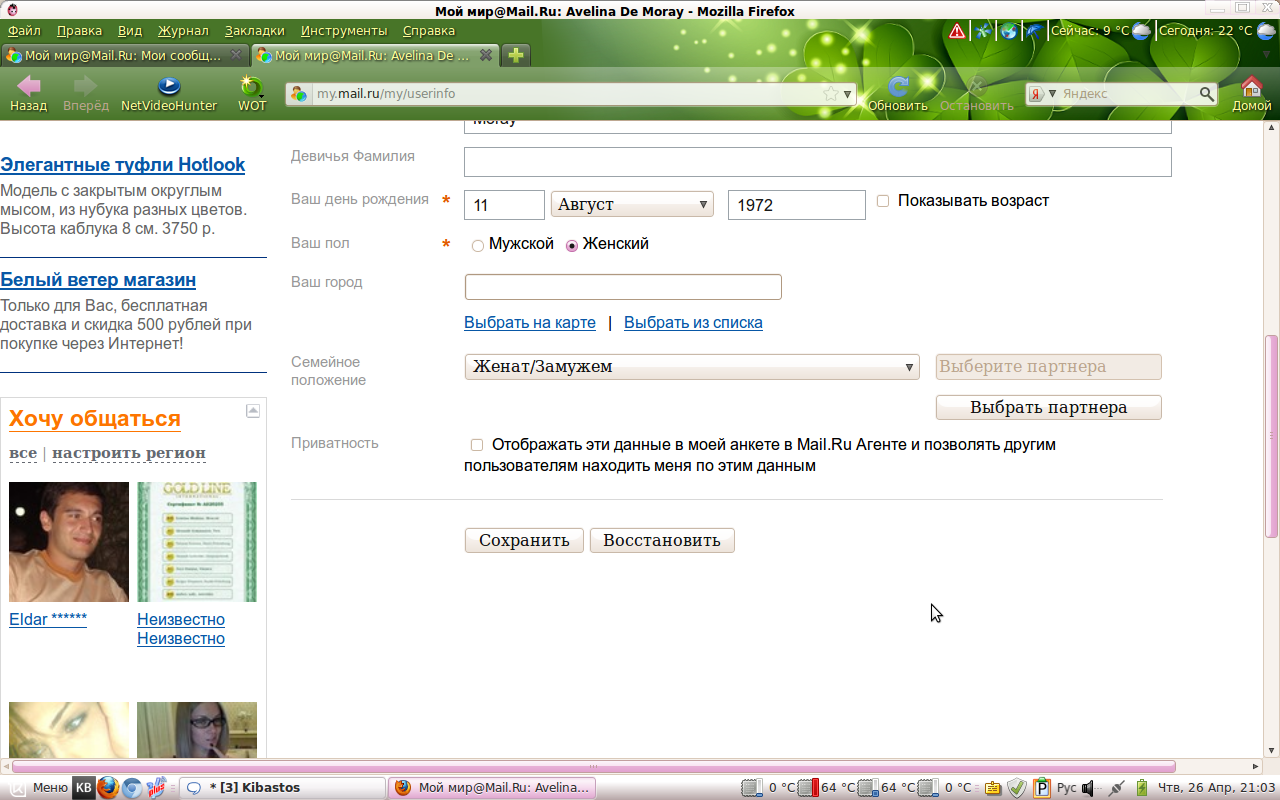
Task: Click the blue pinwheel fan icon
Action: 983,31
